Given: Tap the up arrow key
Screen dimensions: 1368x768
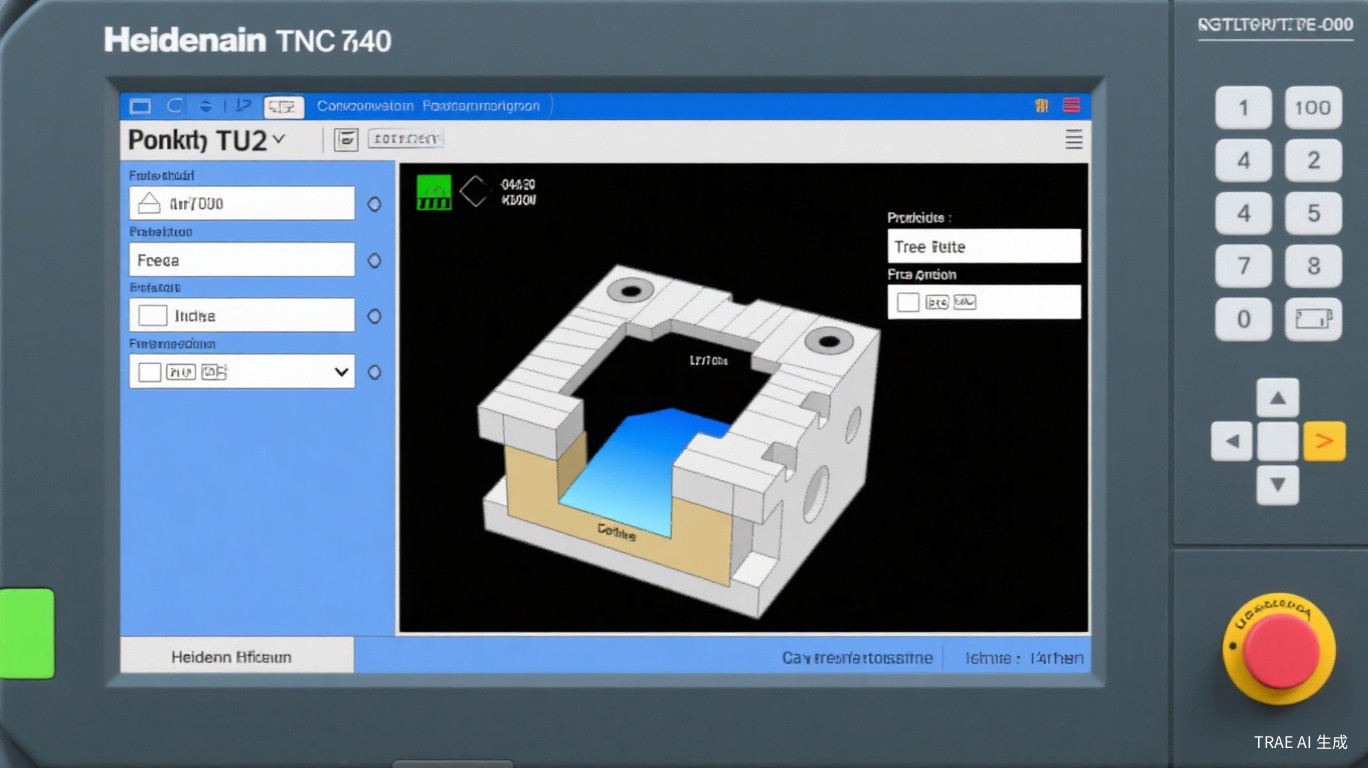Looking at the screenshot, I should click(1277, 398).
